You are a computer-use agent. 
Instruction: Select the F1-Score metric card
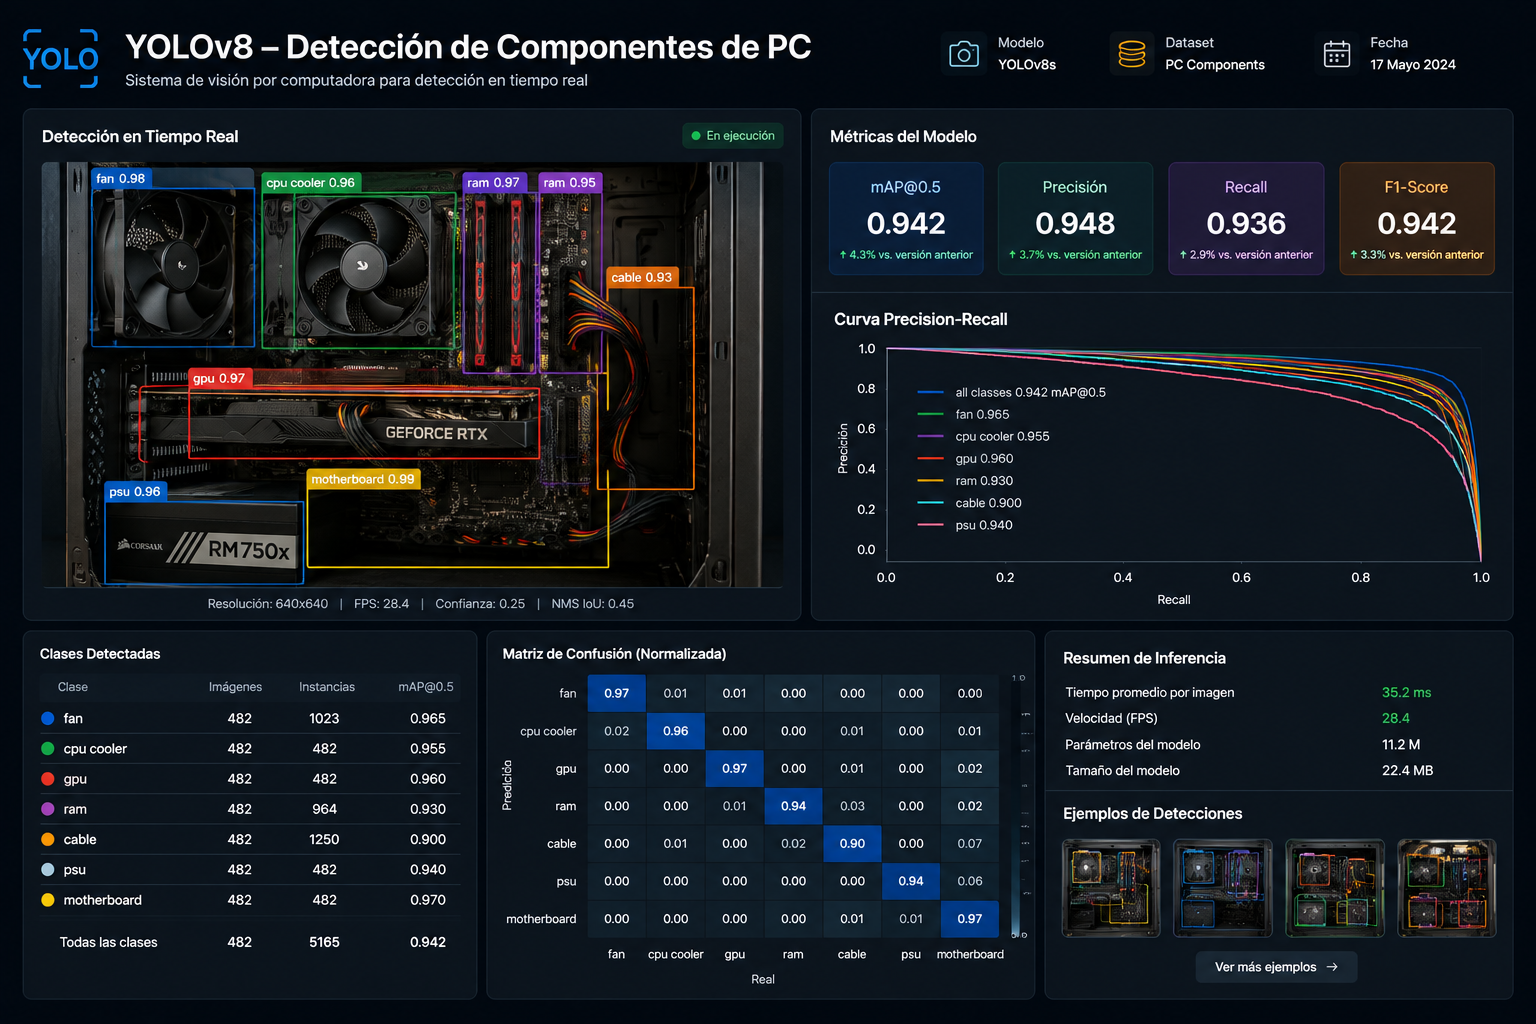click(x=1417, y=219)
